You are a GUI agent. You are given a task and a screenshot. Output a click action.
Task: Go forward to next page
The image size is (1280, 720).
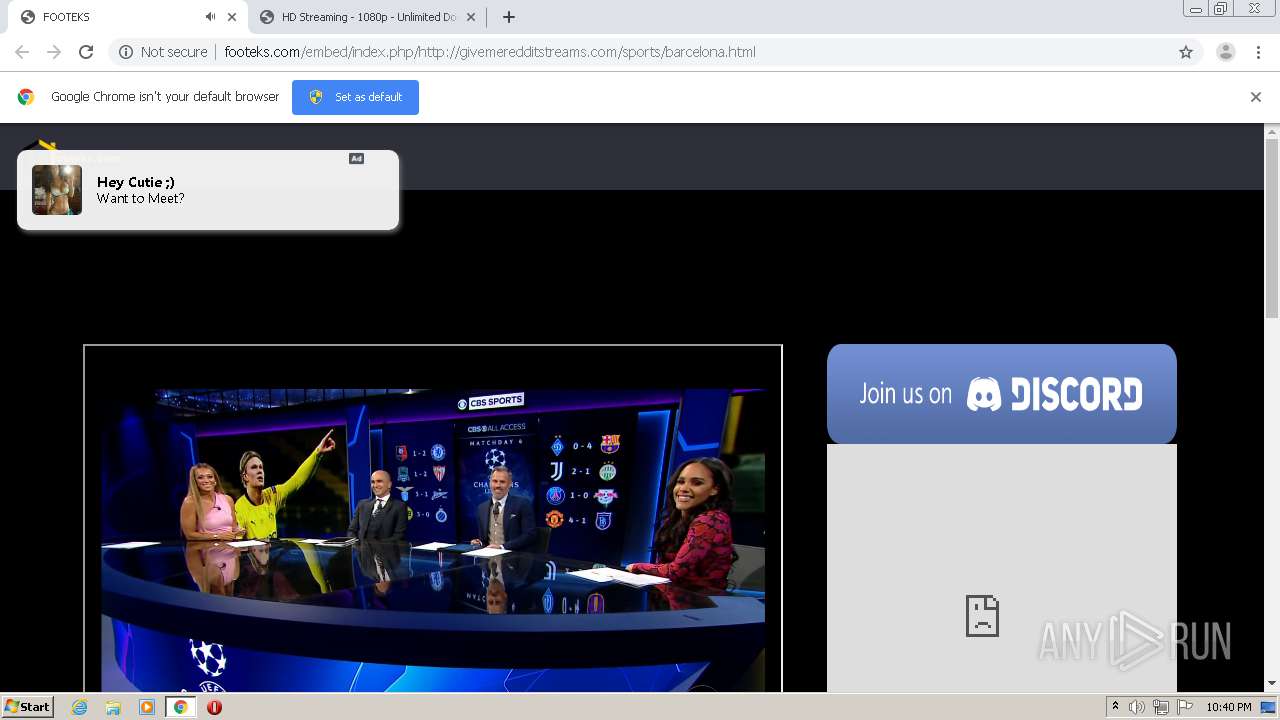click(54, 52)
